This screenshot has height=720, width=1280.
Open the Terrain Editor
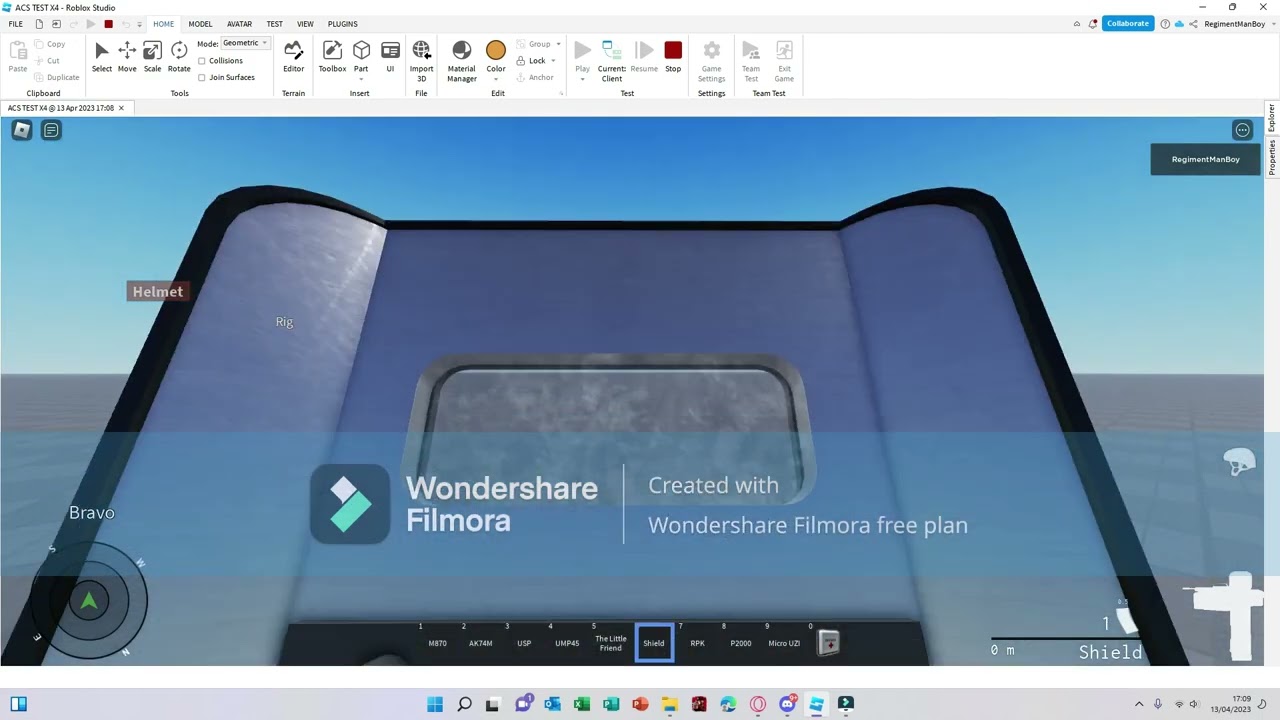pos(293,57)
